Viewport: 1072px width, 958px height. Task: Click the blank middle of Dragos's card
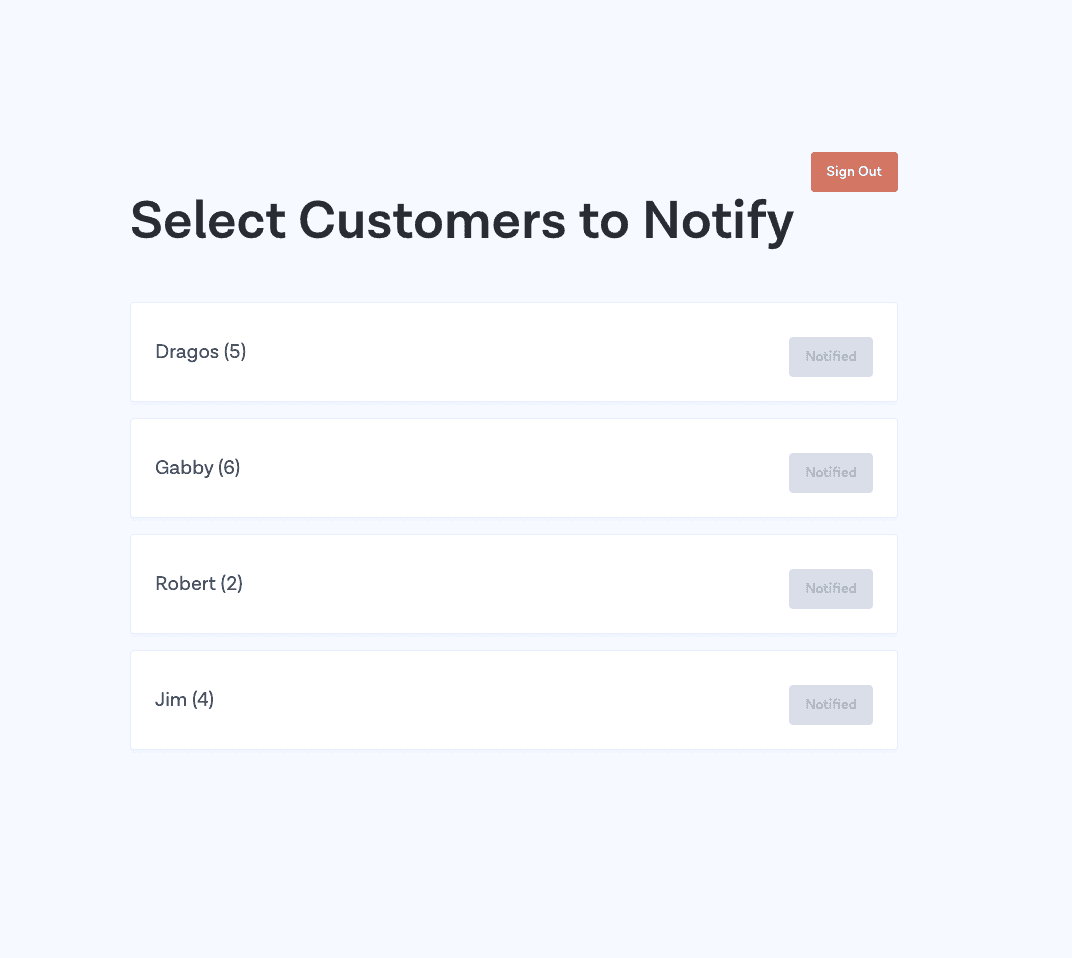[x=513, y=352]
